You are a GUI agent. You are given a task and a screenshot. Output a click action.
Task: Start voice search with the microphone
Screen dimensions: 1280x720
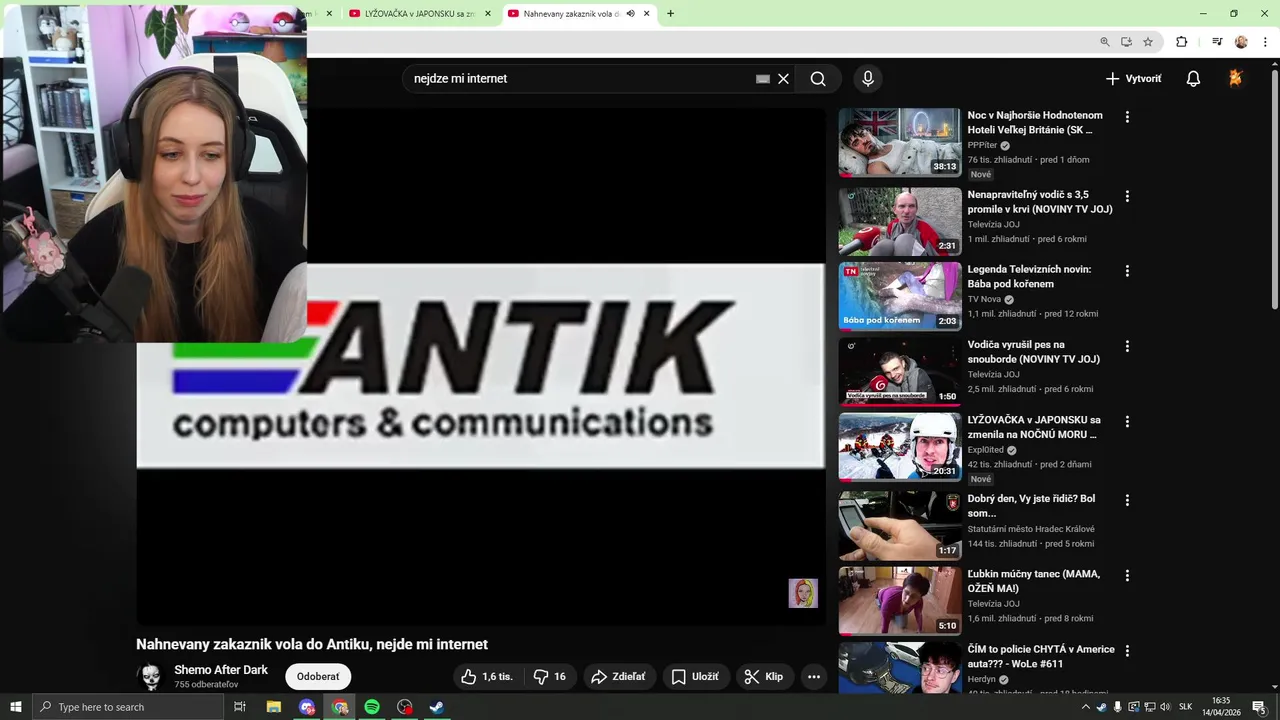868,79
